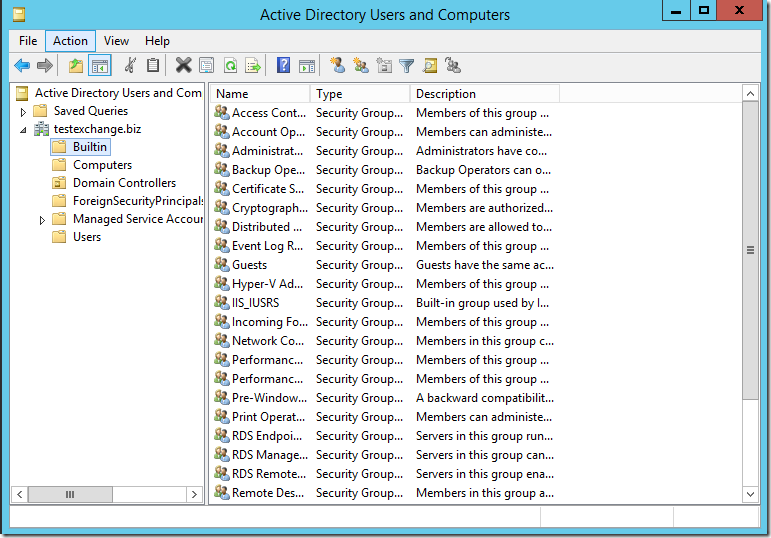Viewport: 771px width, 538px height.
Task: Select the Users container in tree
Action: [x=87, y=237]
